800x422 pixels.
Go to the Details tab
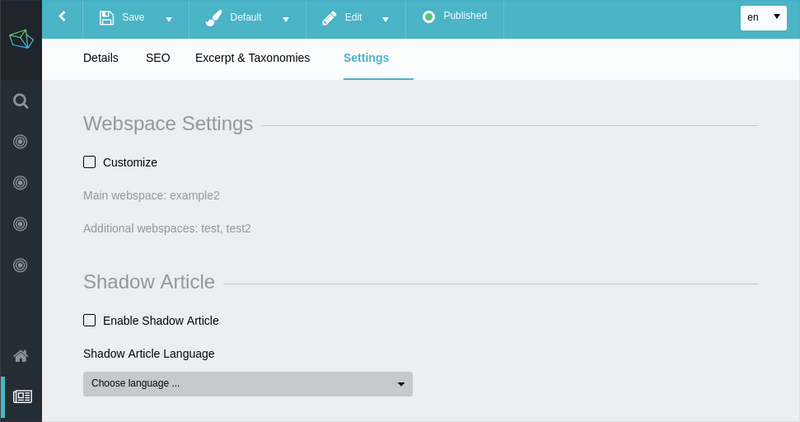pyautogui.click(x=101, y=58)
